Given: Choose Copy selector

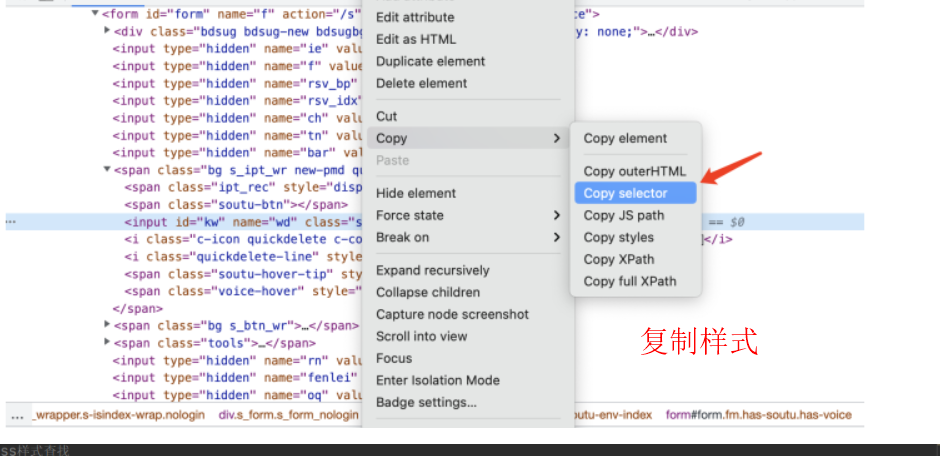Looking at the screenshot, I should (635, 193).
